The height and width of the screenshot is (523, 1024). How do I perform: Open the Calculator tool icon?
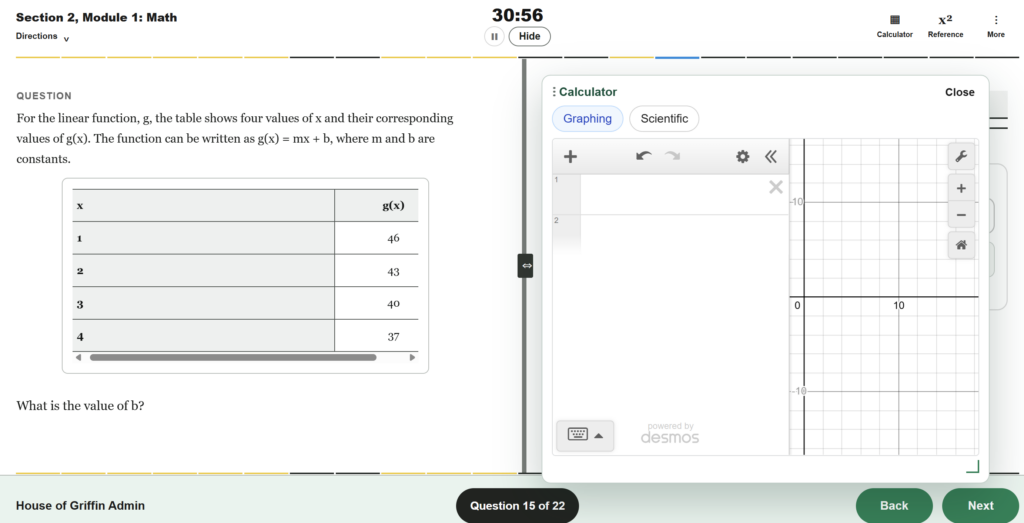point(894,26)
